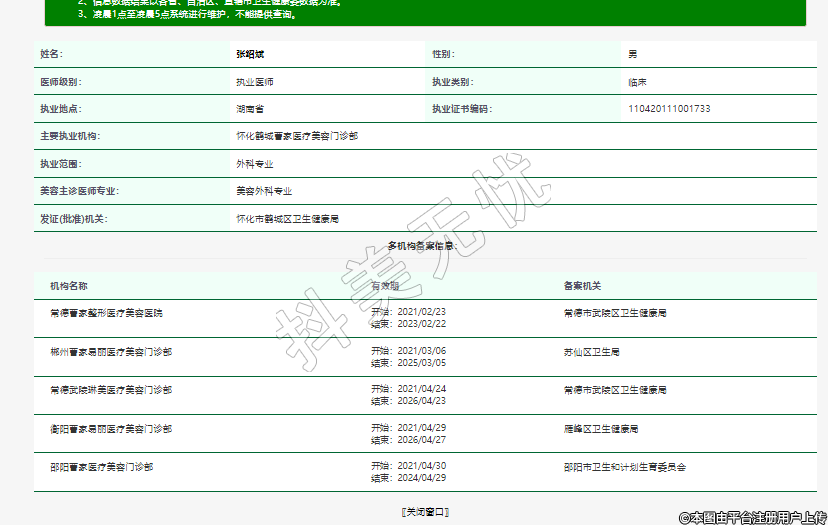Select 怀化市鹤城区卫生健康局 issuing authority
This screenshot has height=525, width=828.
pyautogui.click(x=287, y=218)
